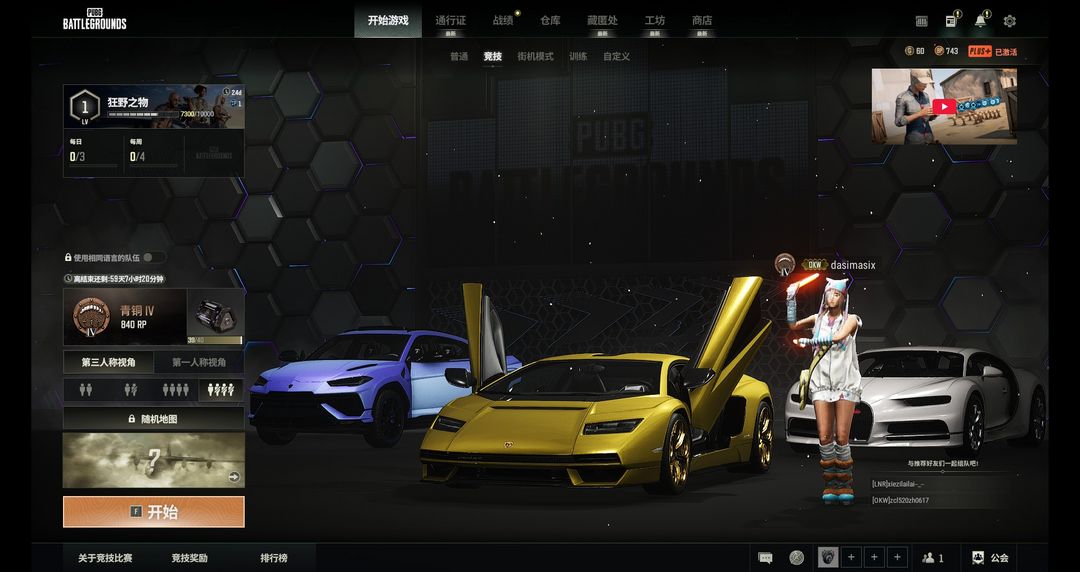
Task: Open the 战绩 career tab
Action: 503,21
